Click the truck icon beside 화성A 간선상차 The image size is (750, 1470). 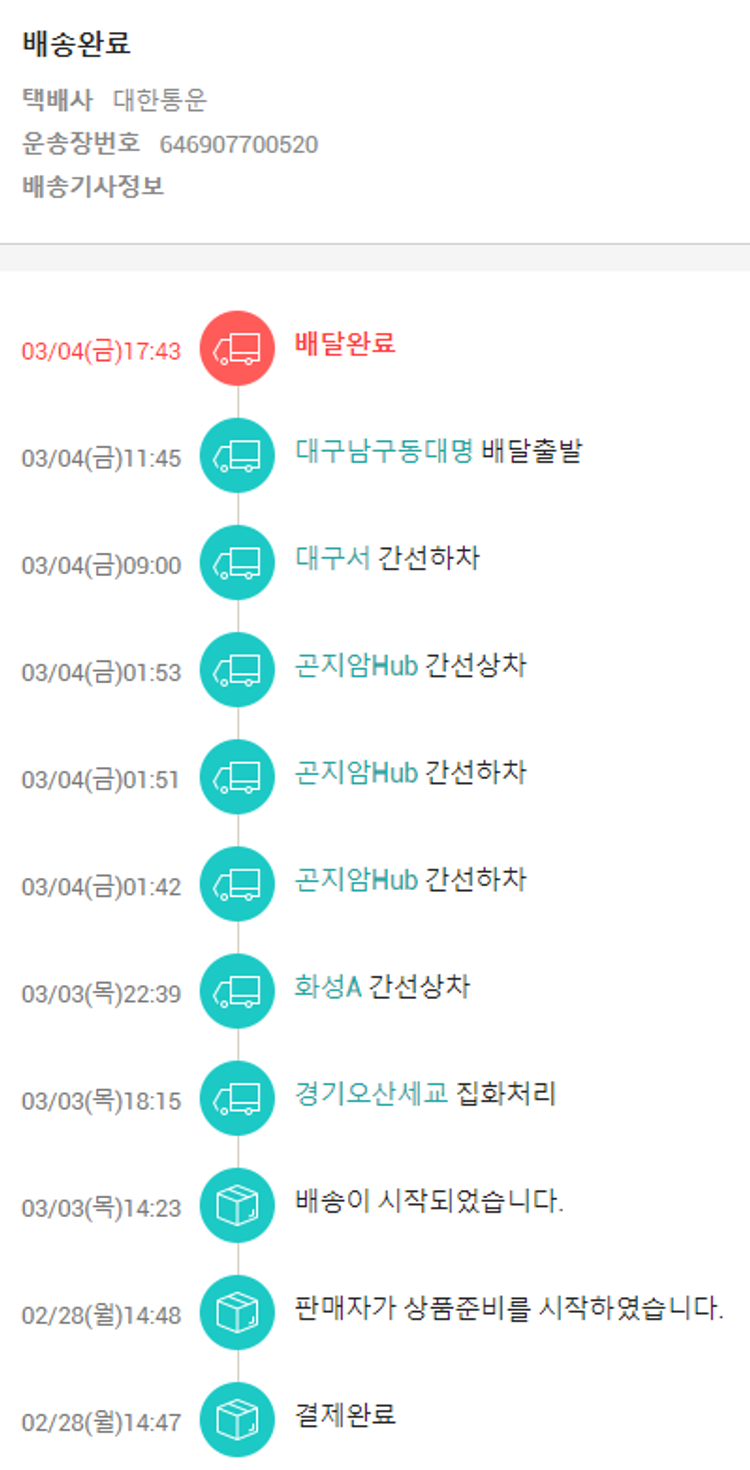coord(237,991)
